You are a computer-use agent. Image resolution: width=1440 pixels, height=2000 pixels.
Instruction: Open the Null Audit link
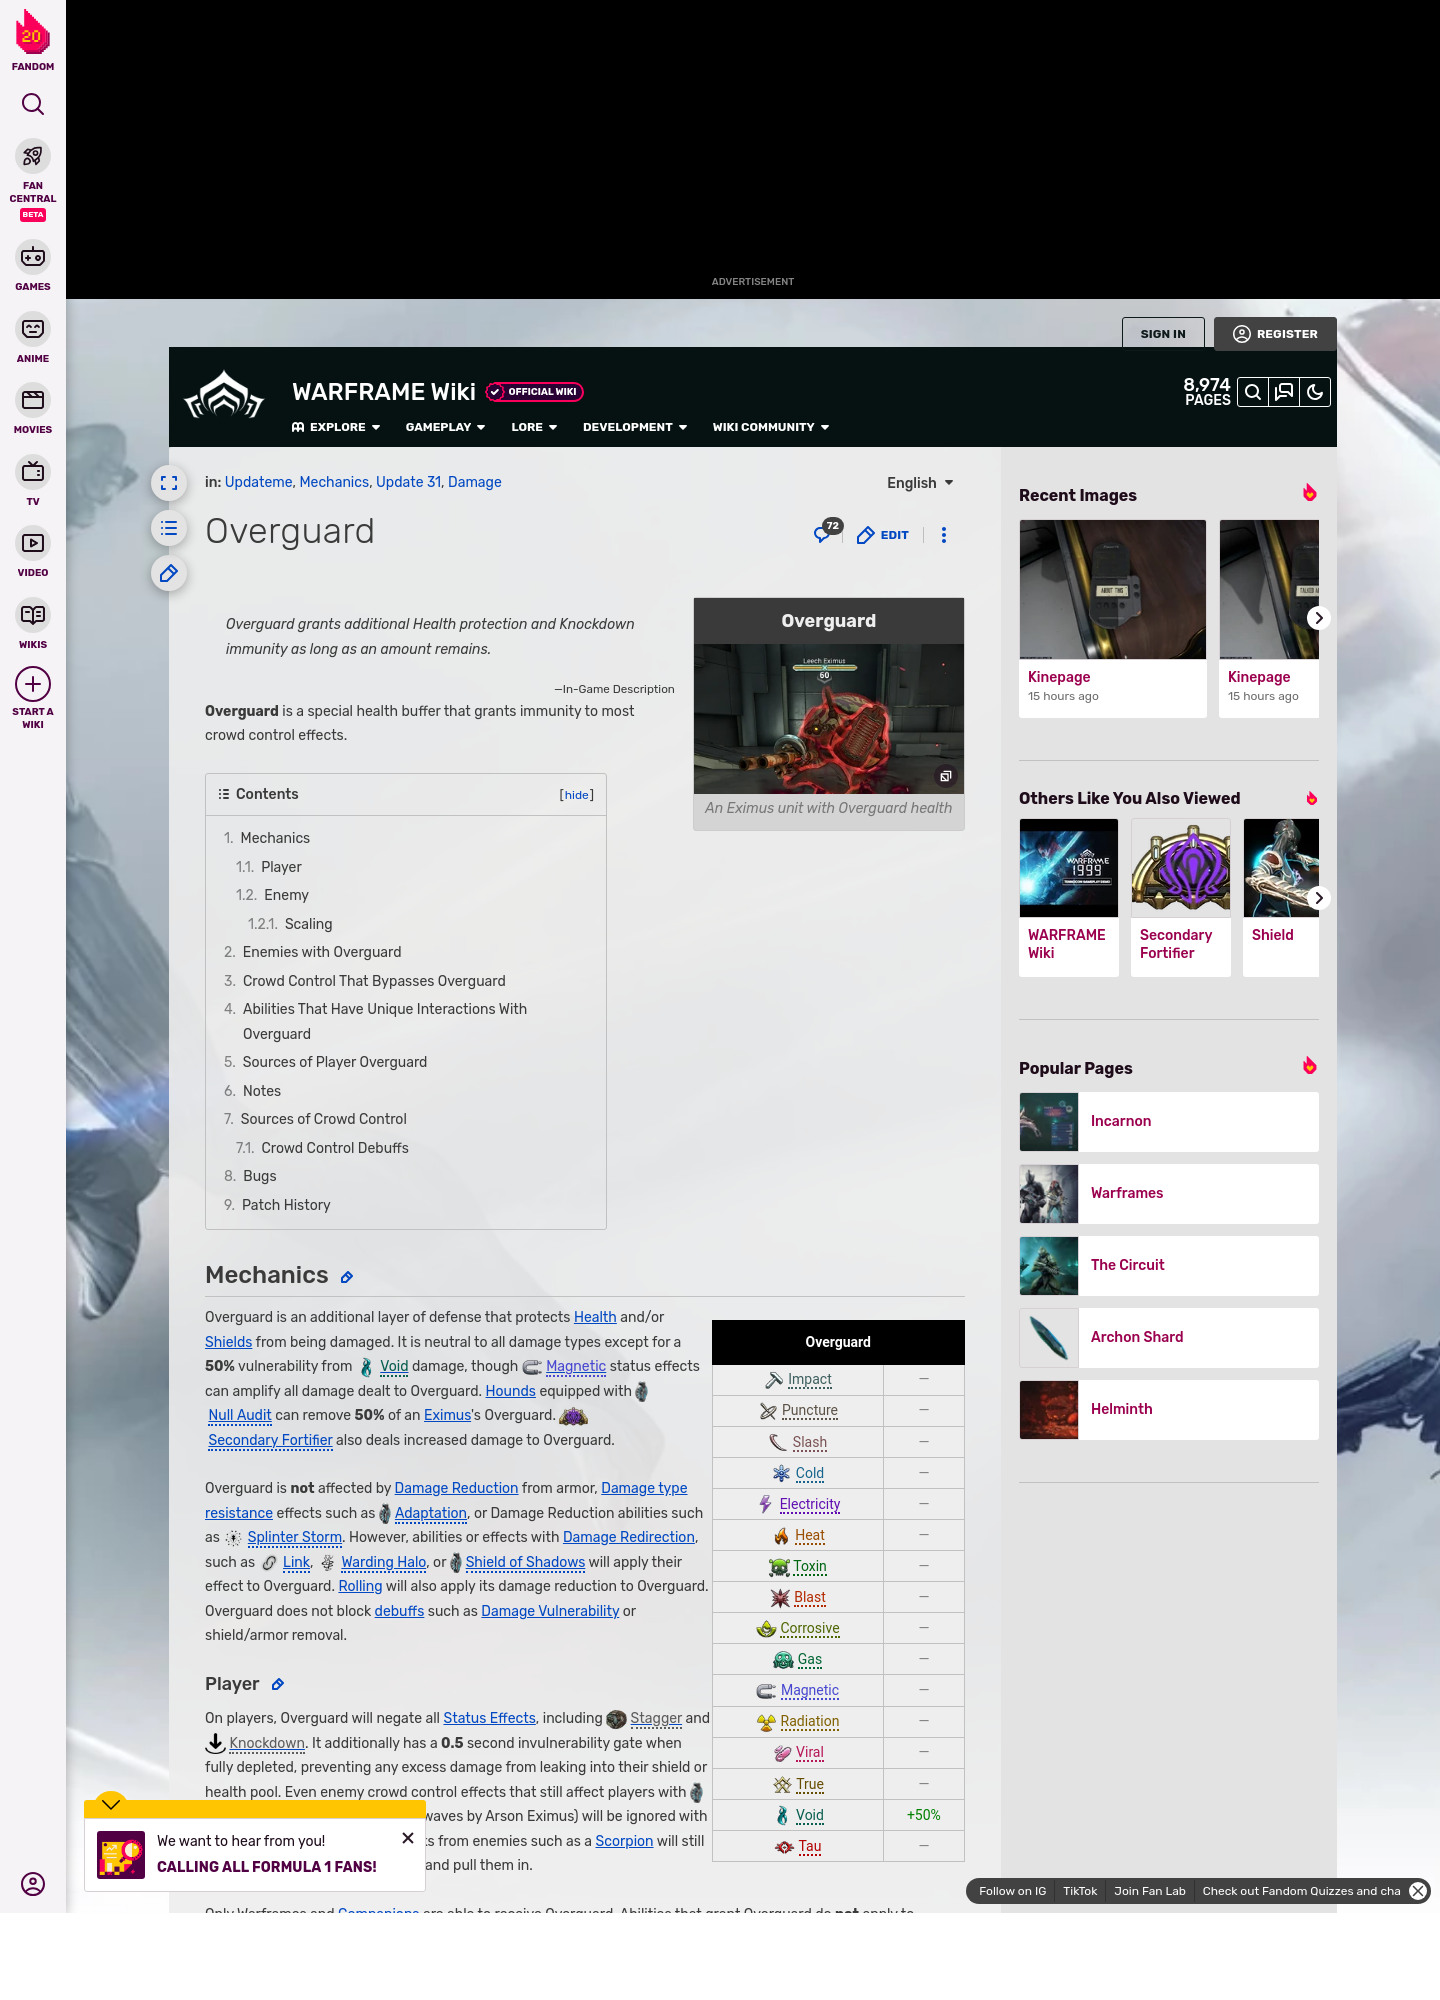[x=240, y=1415]
